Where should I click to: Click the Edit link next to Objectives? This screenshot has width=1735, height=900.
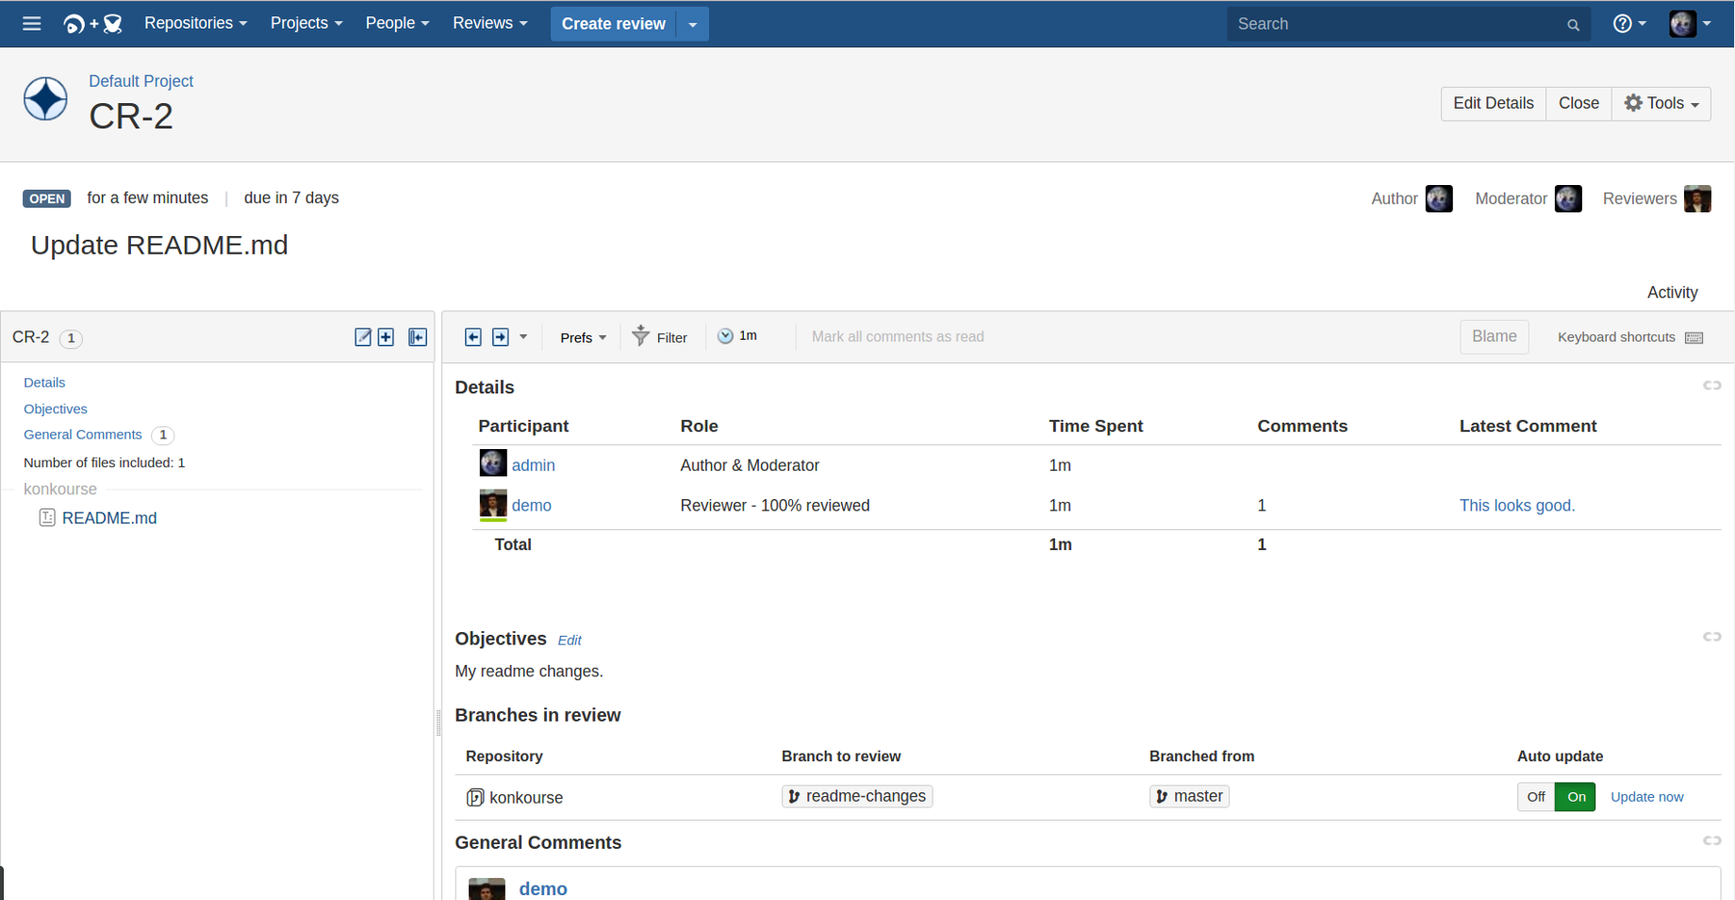(569, 640)
